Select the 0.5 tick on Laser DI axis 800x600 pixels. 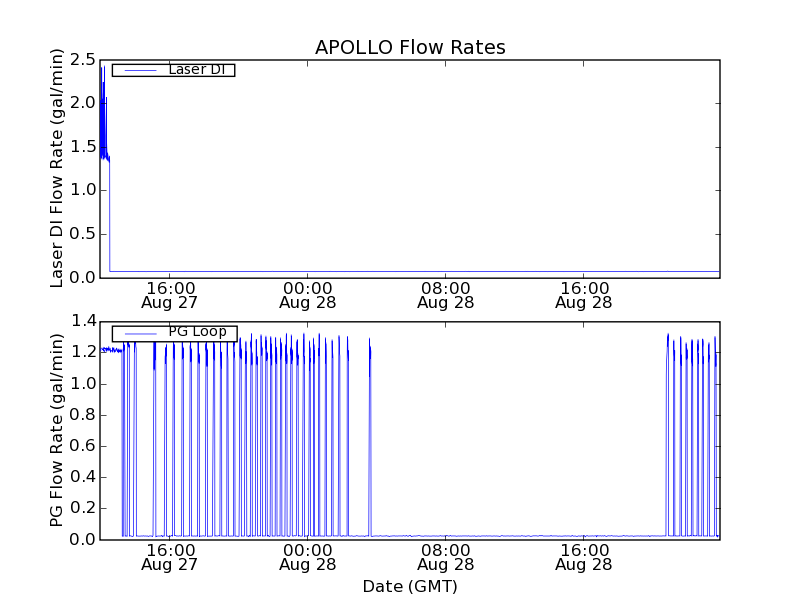click(83, 234)
